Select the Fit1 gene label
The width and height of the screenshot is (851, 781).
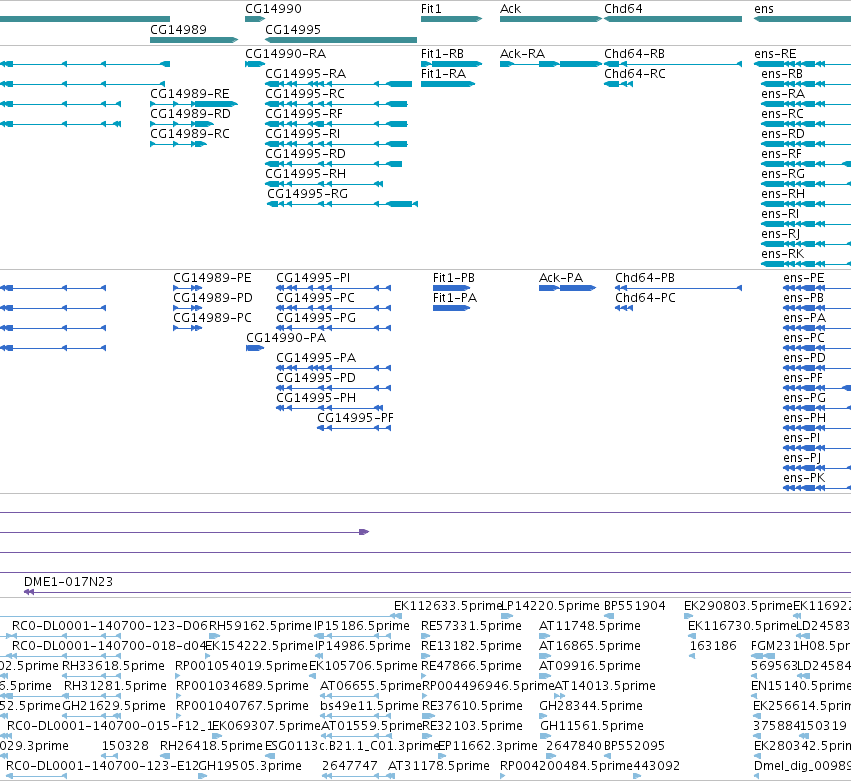click(x=431, y=9)
